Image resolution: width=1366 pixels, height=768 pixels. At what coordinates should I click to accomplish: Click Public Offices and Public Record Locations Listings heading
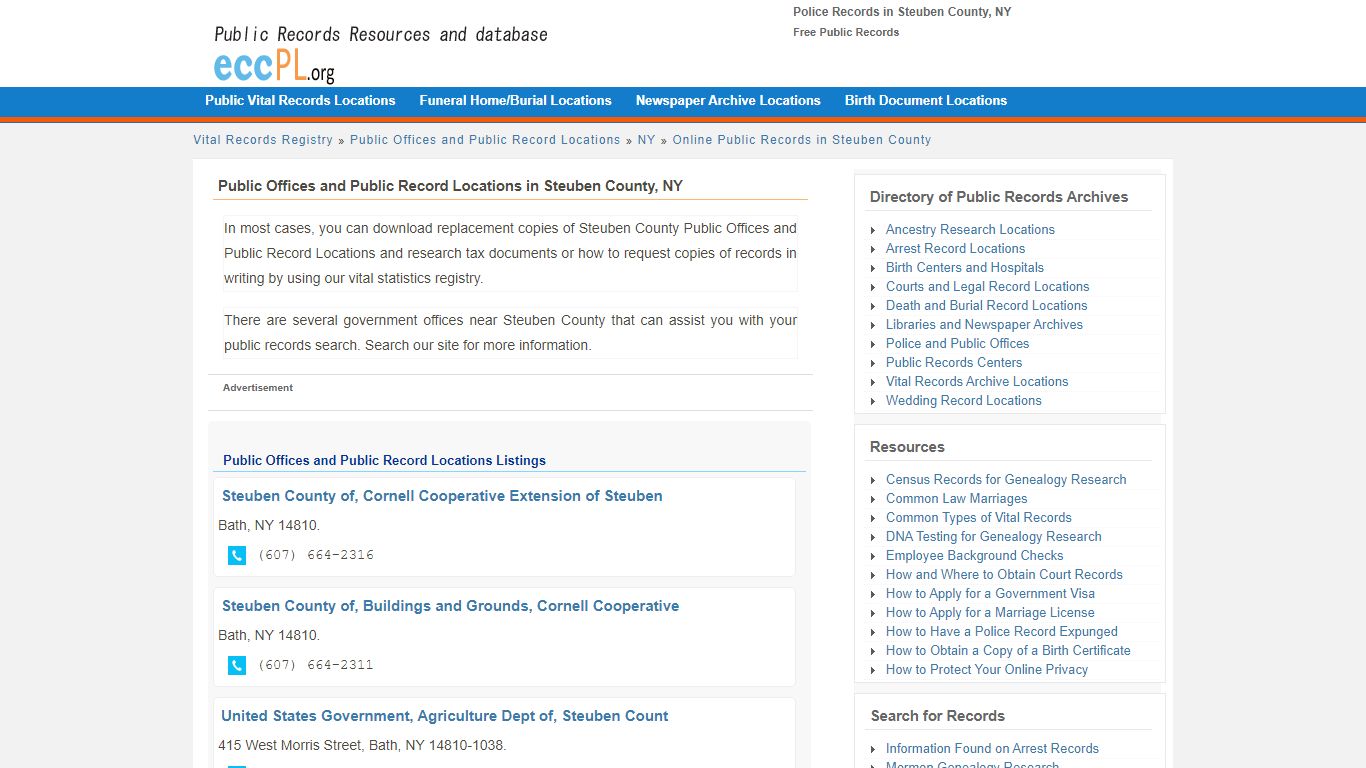(x=384, y=461)
